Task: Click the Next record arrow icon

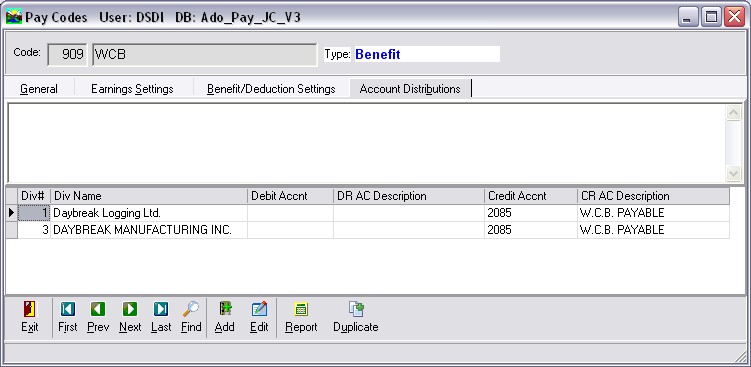Action: coord(130,309)
